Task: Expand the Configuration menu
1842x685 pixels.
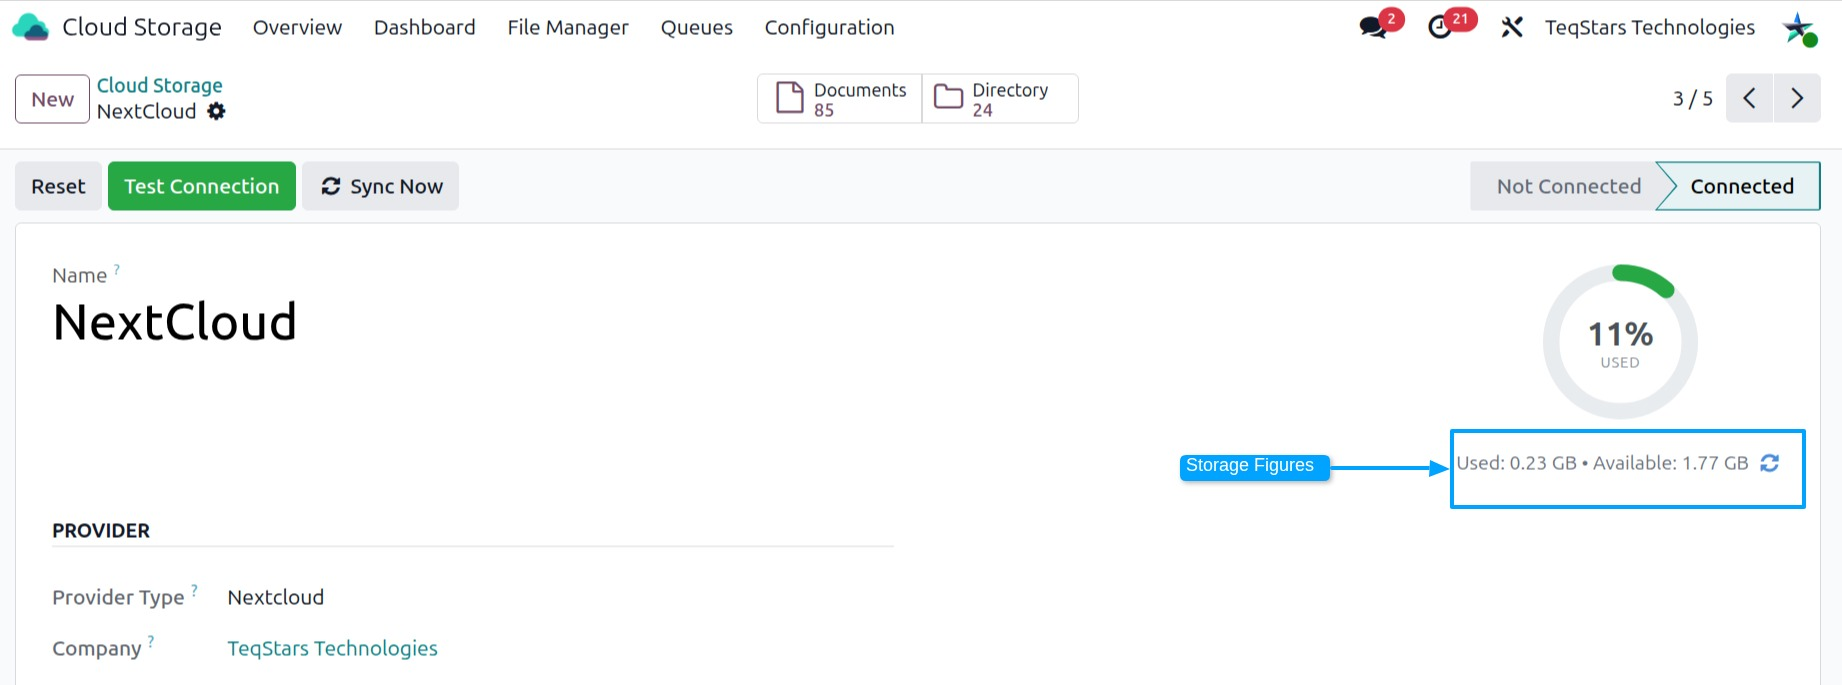Action: pos(829,27)
